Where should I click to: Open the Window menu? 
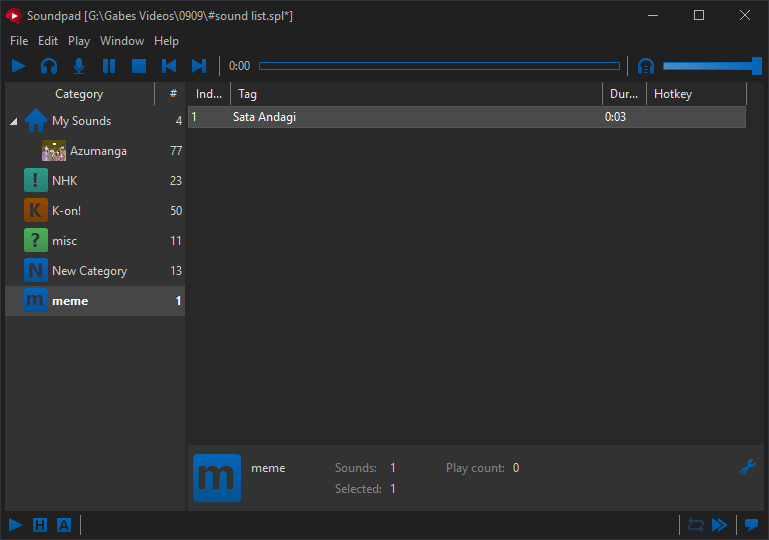pyautogui.click(x=122, y=41)
